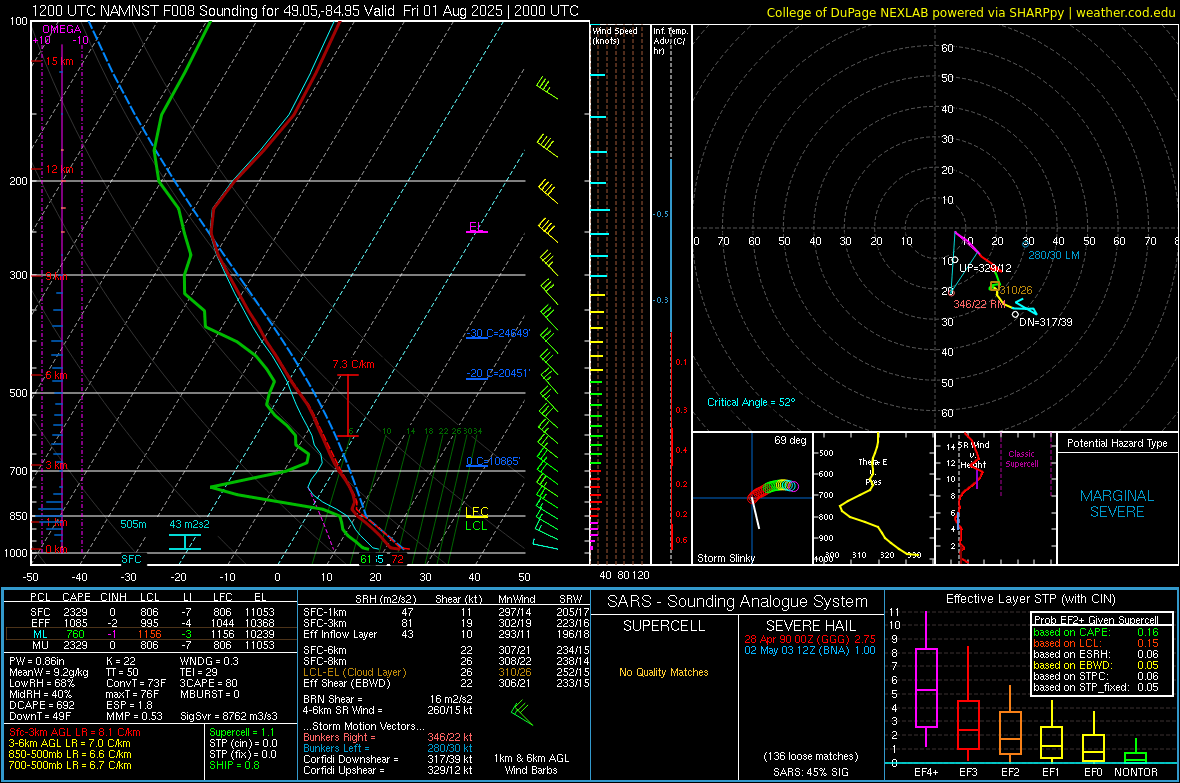The height and width of the screenshot is (783, 1180).
Task: Click the SFC-1km row in the shear table
Action: click(x=446, y=613)
